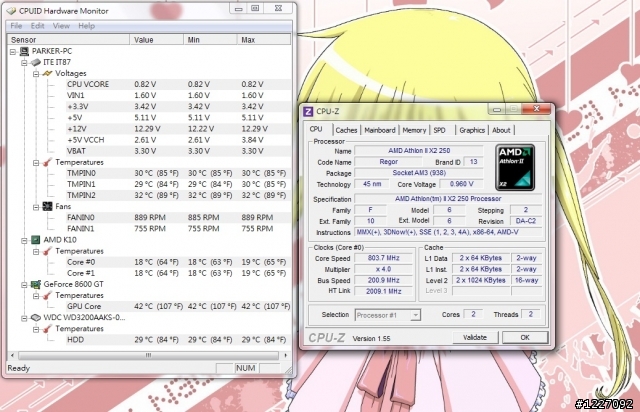
Task: Click the scrollbar left arrow
Action: click(13, 355)
